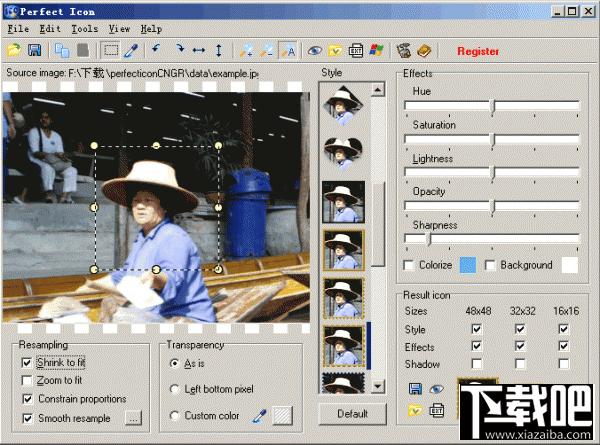
Task: Adjust the Saturation slider handle
Action: pos(493,139)
